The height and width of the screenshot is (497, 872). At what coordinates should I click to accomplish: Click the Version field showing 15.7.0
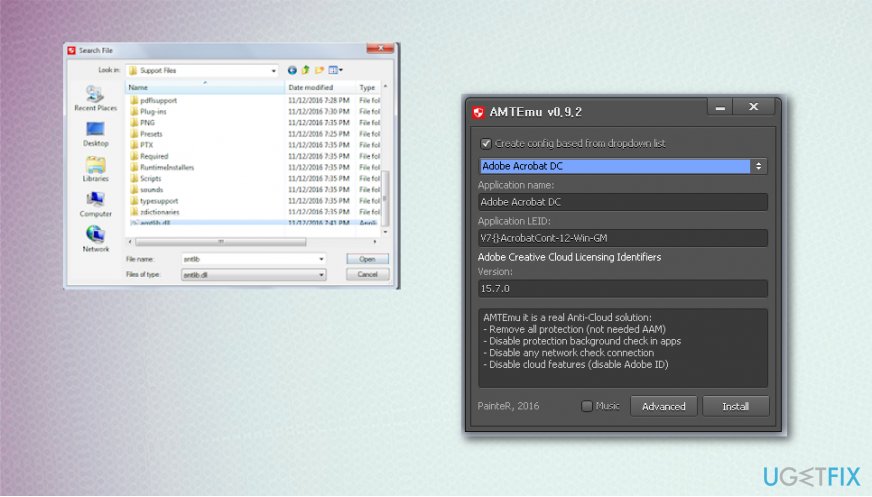(x=623, y=289)
